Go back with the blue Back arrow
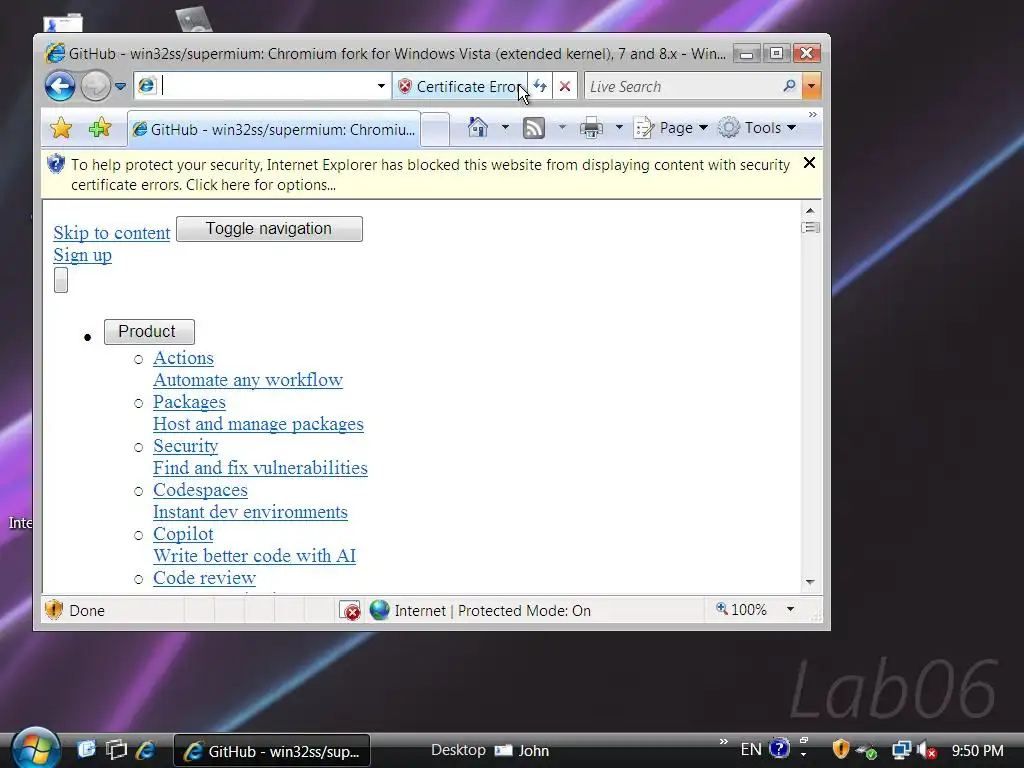1024x768 pixels. tap(59, 86)
